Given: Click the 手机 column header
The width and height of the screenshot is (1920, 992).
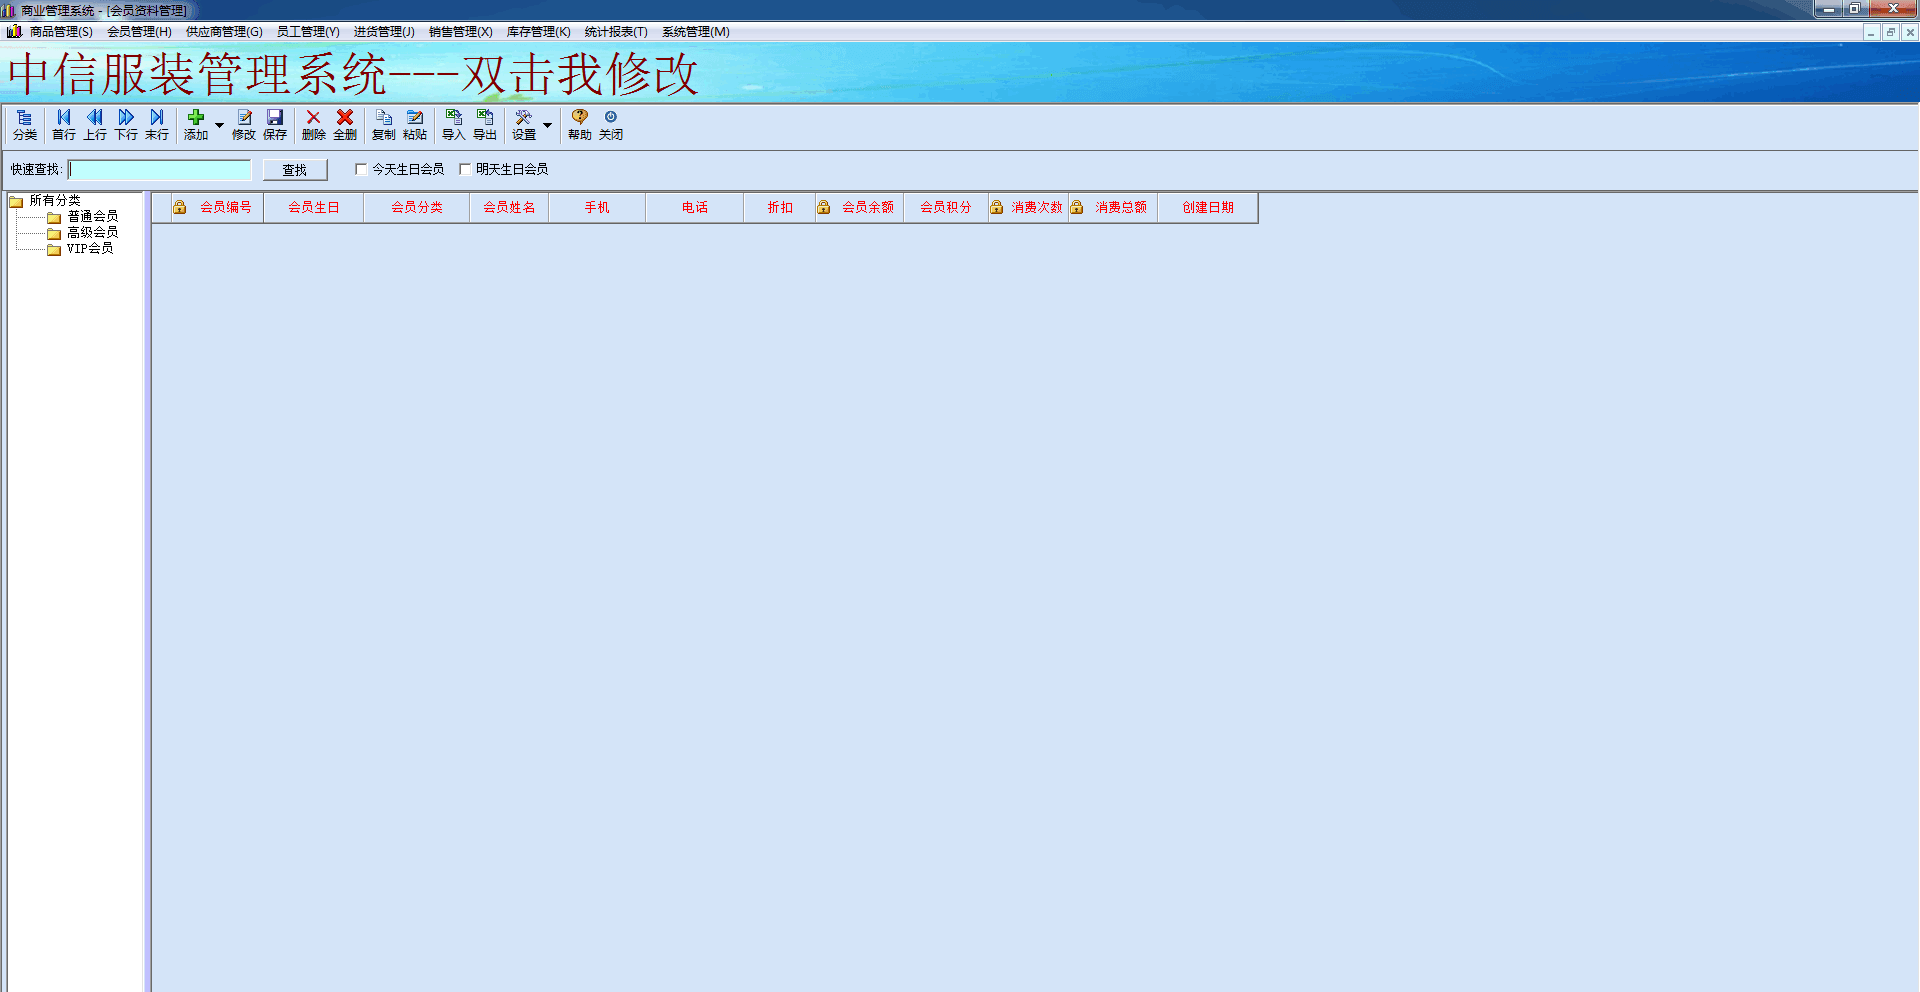Looking at the screenshot, I should (597, 208).
